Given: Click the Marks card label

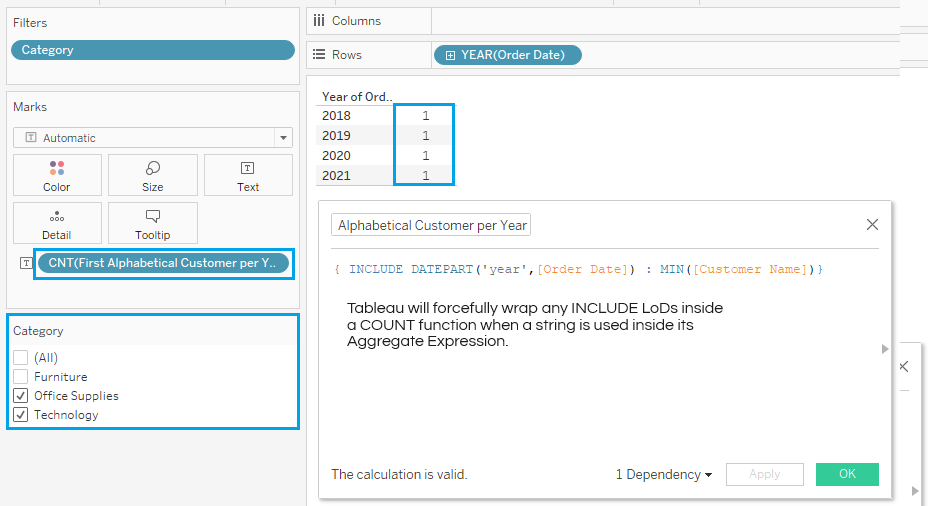Looking at the screenshot, I should coord(30,107).
